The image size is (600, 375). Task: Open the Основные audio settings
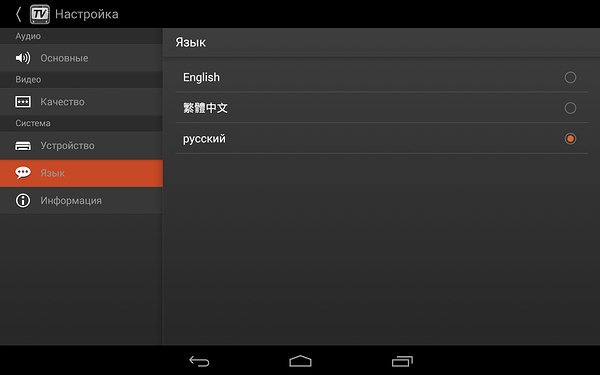pos(81,58)
